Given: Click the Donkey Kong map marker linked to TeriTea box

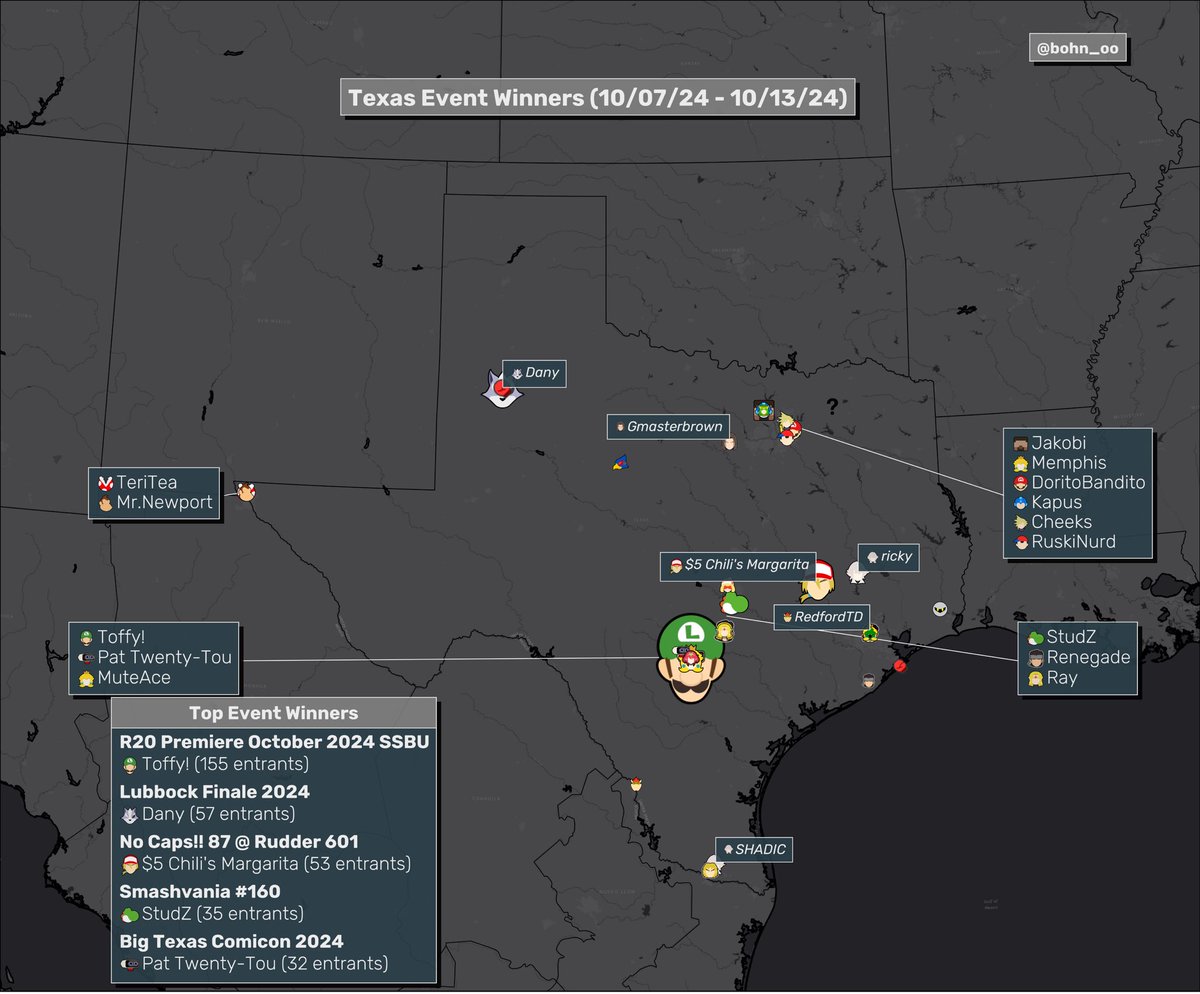Looking at the screenshot, I should point(246,490).
